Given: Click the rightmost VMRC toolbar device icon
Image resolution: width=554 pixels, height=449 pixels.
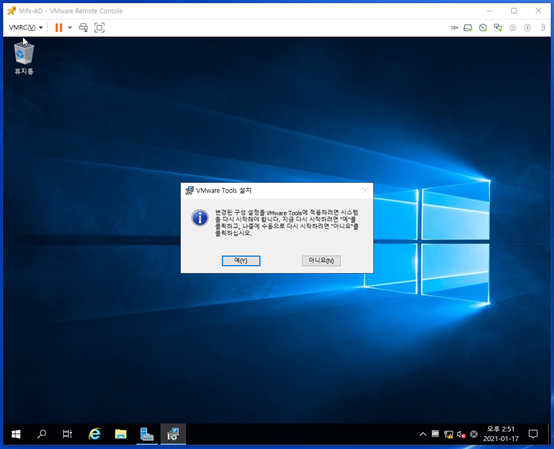Looking at the screenshot, I should (543, 28).
